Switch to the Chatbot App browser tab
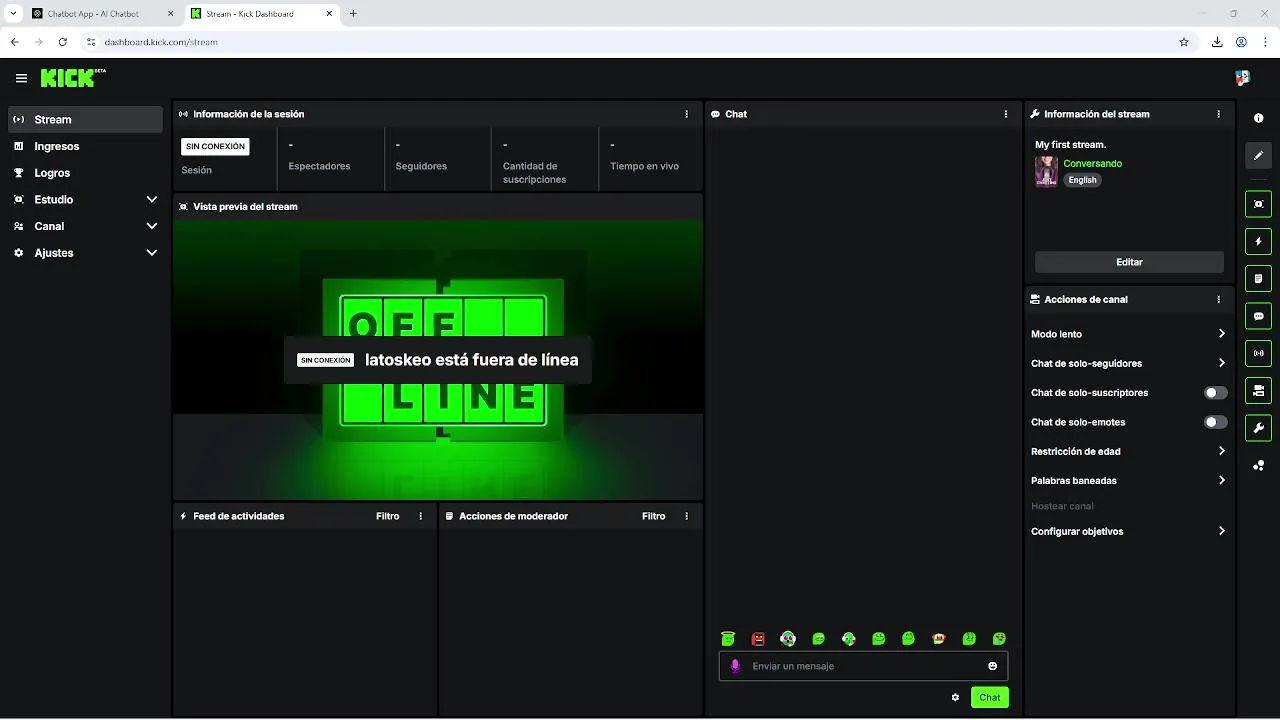Viewport: 1280px width, 720px height. point(102,14)
